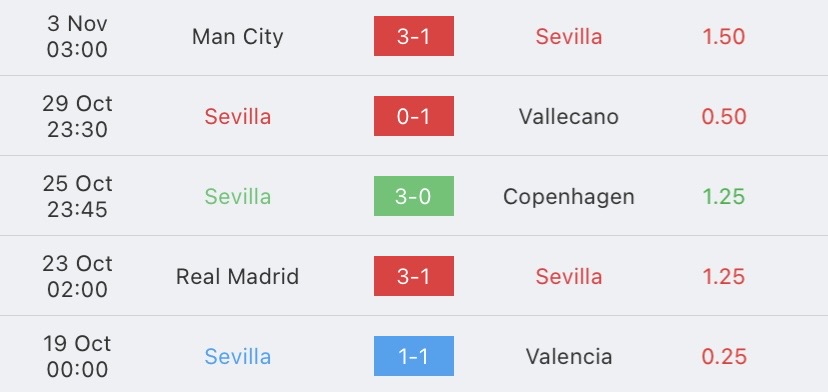The image size is (828, 392).
Task: Open the 3-1 Man City score box
Action: click(413, 36)
